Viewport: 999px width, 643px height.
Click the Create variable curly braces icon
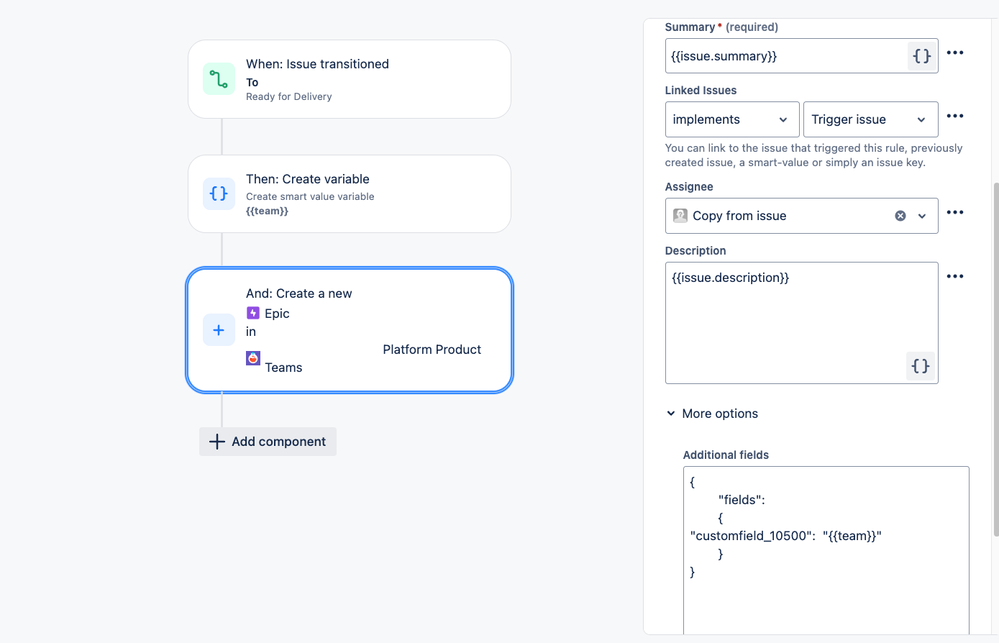pos(219,194)
